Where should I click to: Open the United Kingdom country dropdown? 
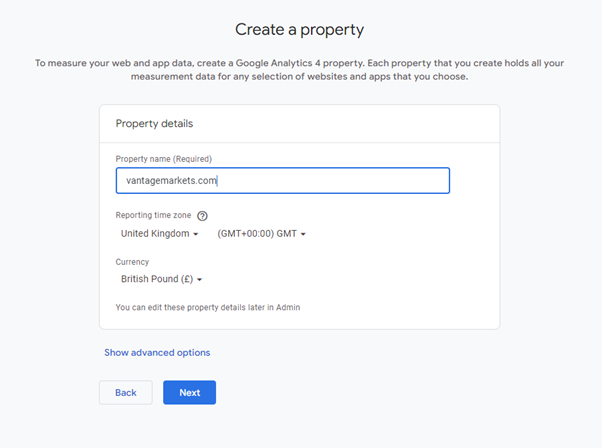click(159, 234)
